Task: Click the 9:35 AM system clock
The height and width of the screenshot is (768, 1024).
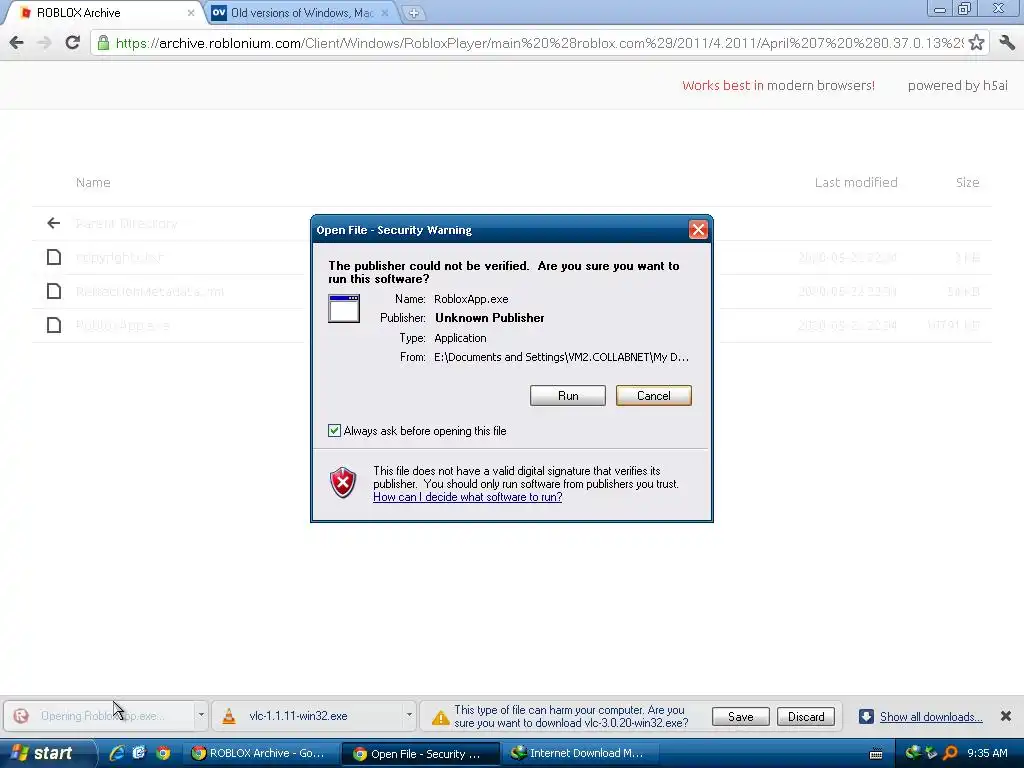Action: point(987,753)
